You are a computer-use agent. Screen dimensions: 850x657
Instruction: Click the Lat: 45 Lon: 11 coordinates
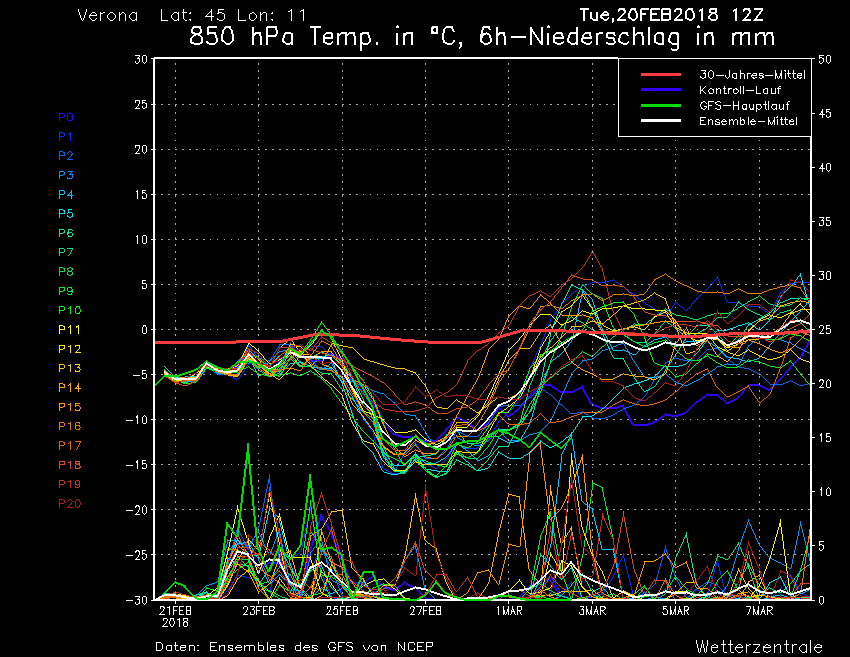click(x=233, y=15)
